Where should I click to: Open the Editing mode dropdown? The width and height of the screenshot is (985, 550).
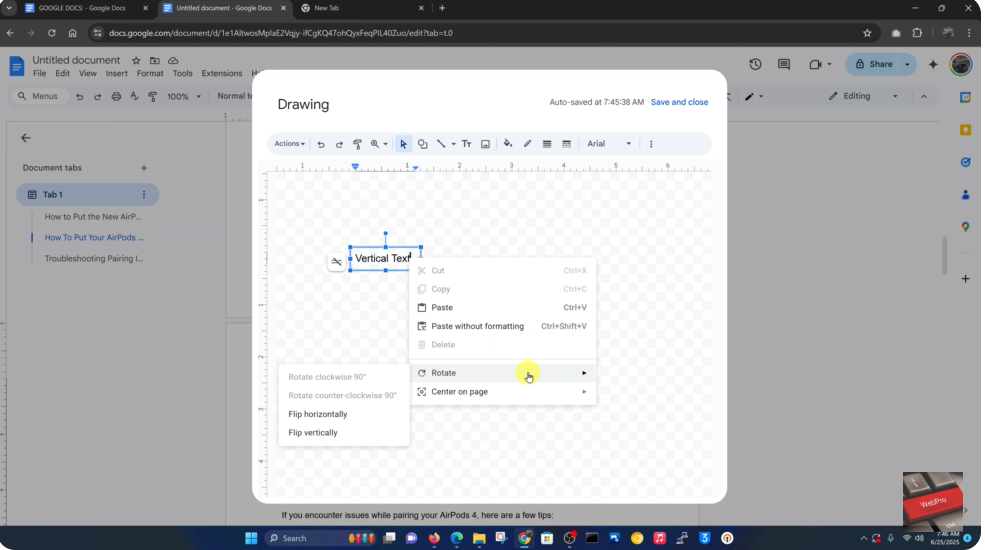(864, 96)
